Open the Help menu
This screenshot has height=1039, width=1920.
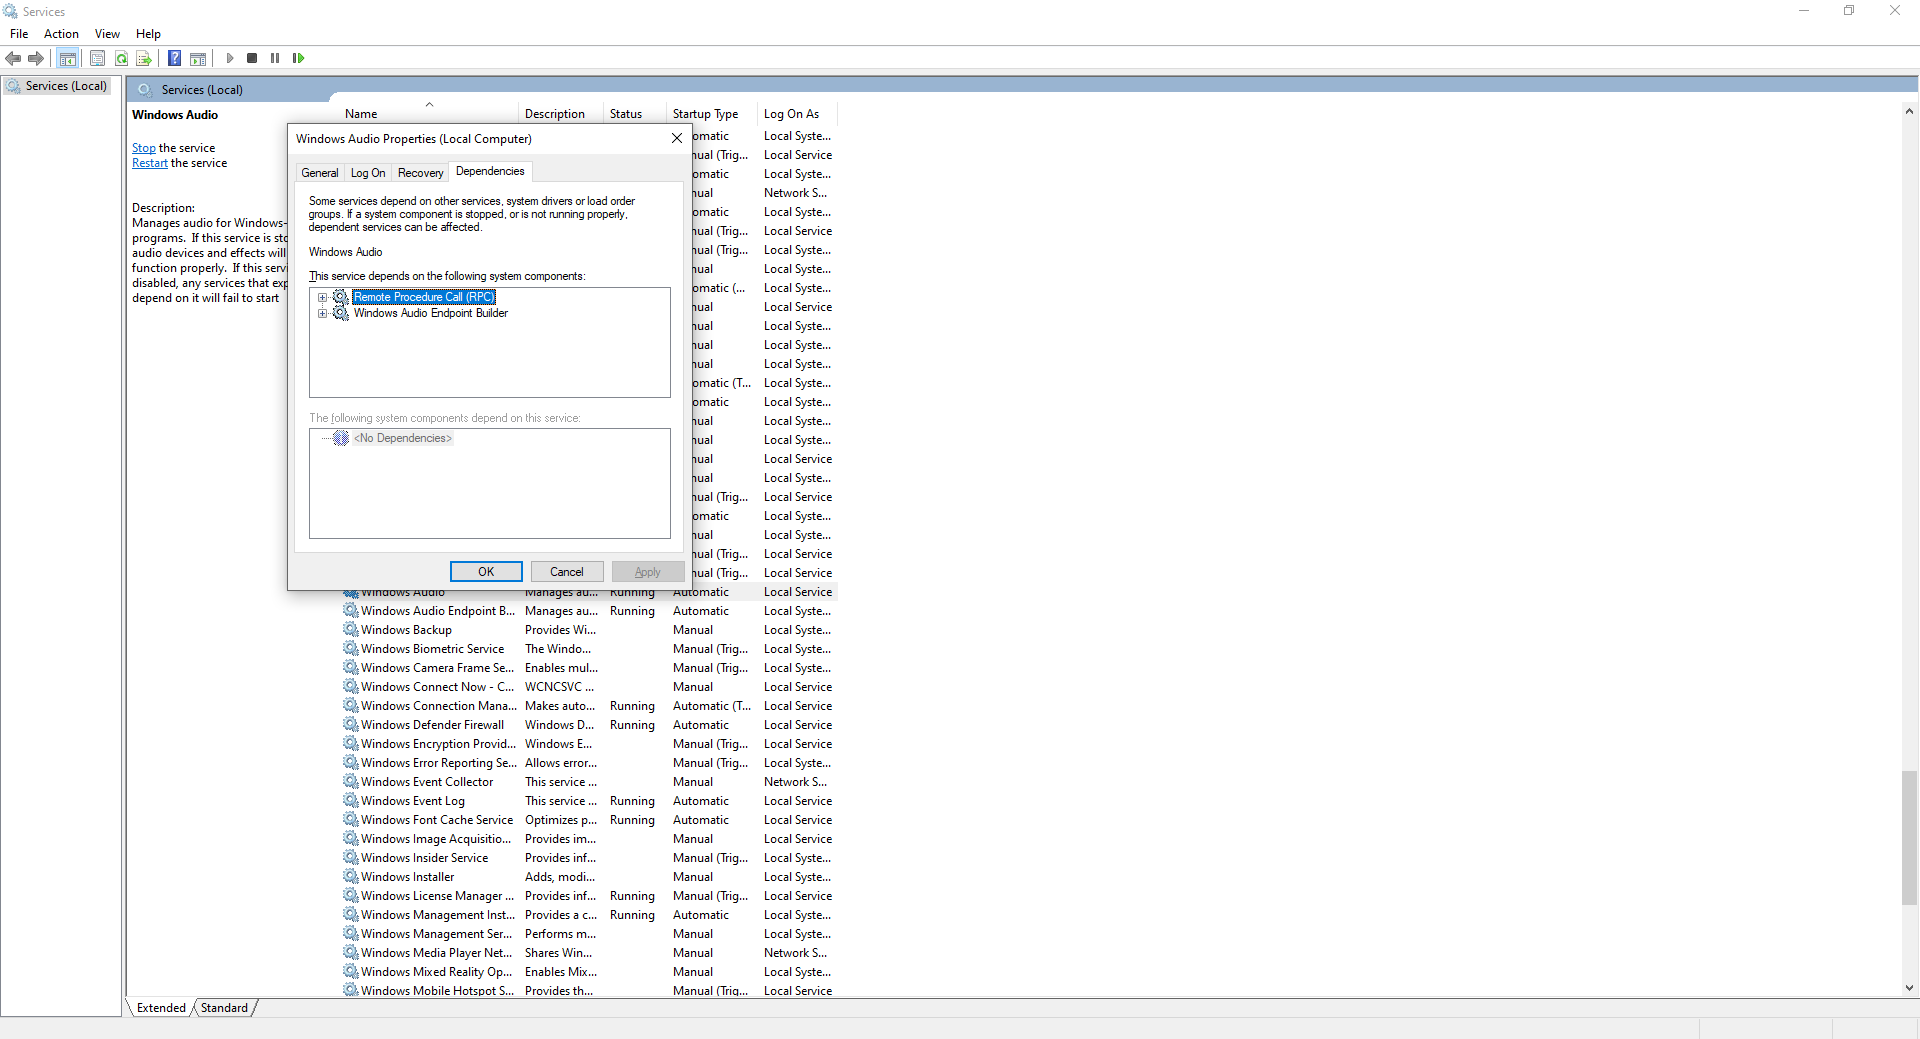[148, 34]
